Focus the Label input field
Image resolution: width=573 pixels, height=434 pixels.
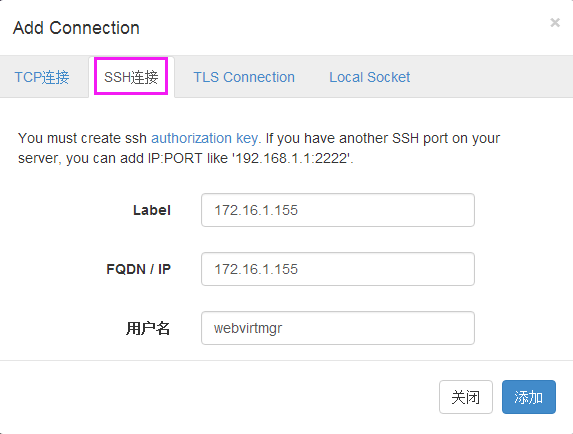pyautogui.click(x=338, y=210)
